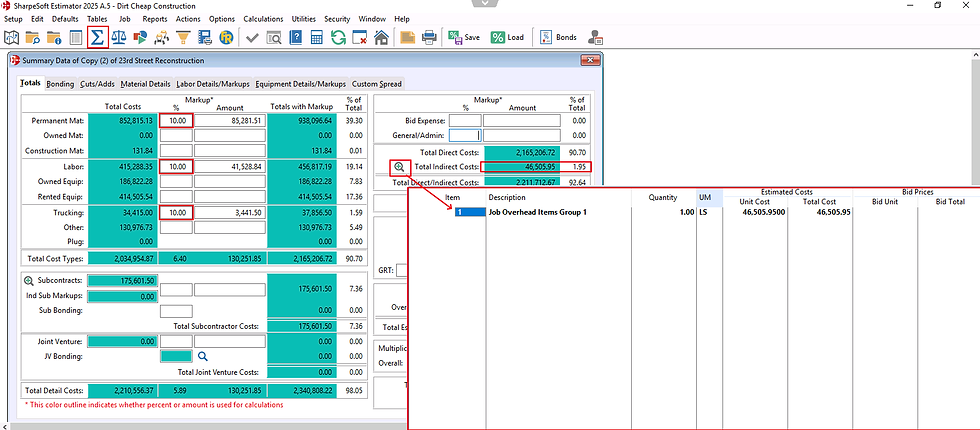Click the zoom icon next to Subcontracts
980x430 pixels.
27,281
